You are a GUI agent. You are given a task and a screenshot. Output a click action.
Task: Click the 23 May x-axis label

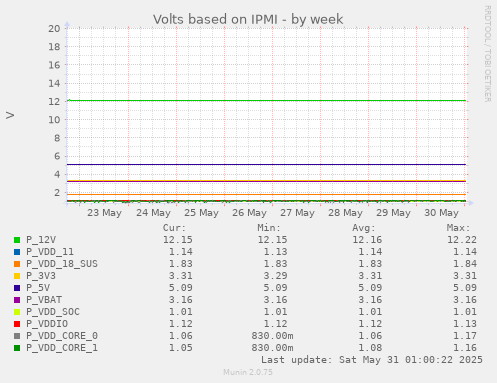pyautogui.click(x=104, y=213)
